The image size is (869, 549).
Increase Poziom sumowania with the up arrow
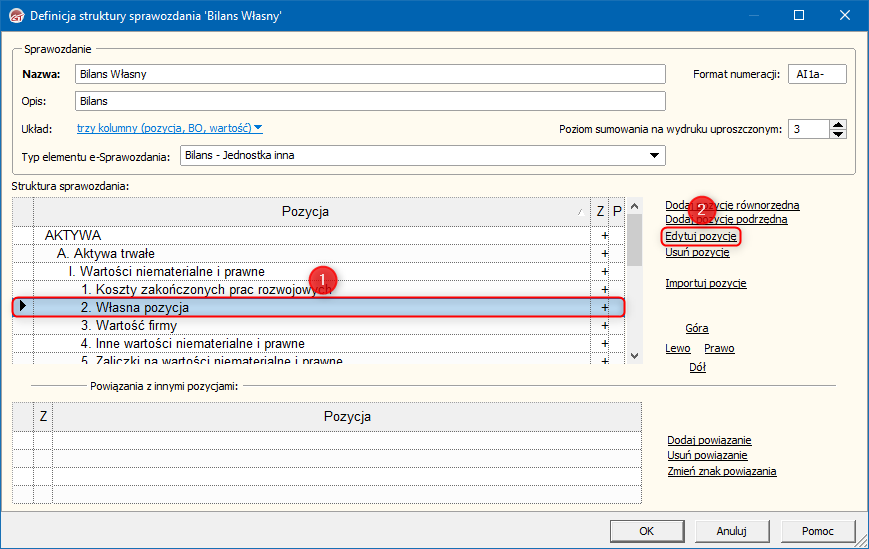838,124
